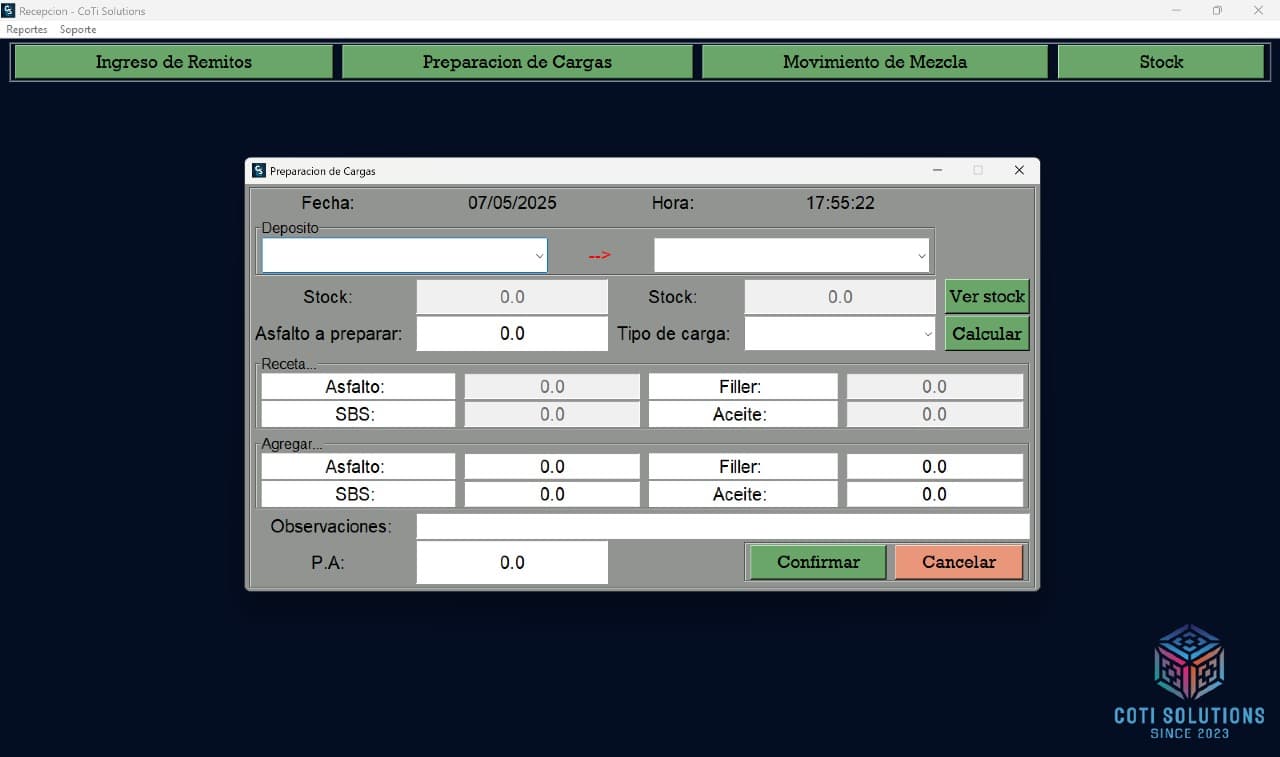Expand the destination Deposito dropdown

[x=791, y=256]
